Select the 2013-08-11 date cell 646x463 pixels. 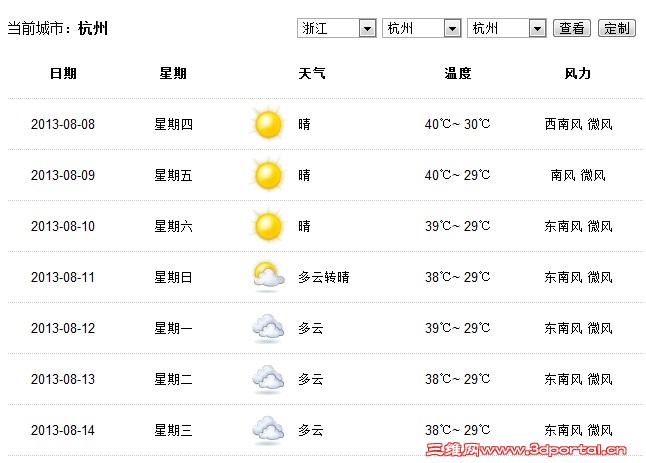coord(63,277)
